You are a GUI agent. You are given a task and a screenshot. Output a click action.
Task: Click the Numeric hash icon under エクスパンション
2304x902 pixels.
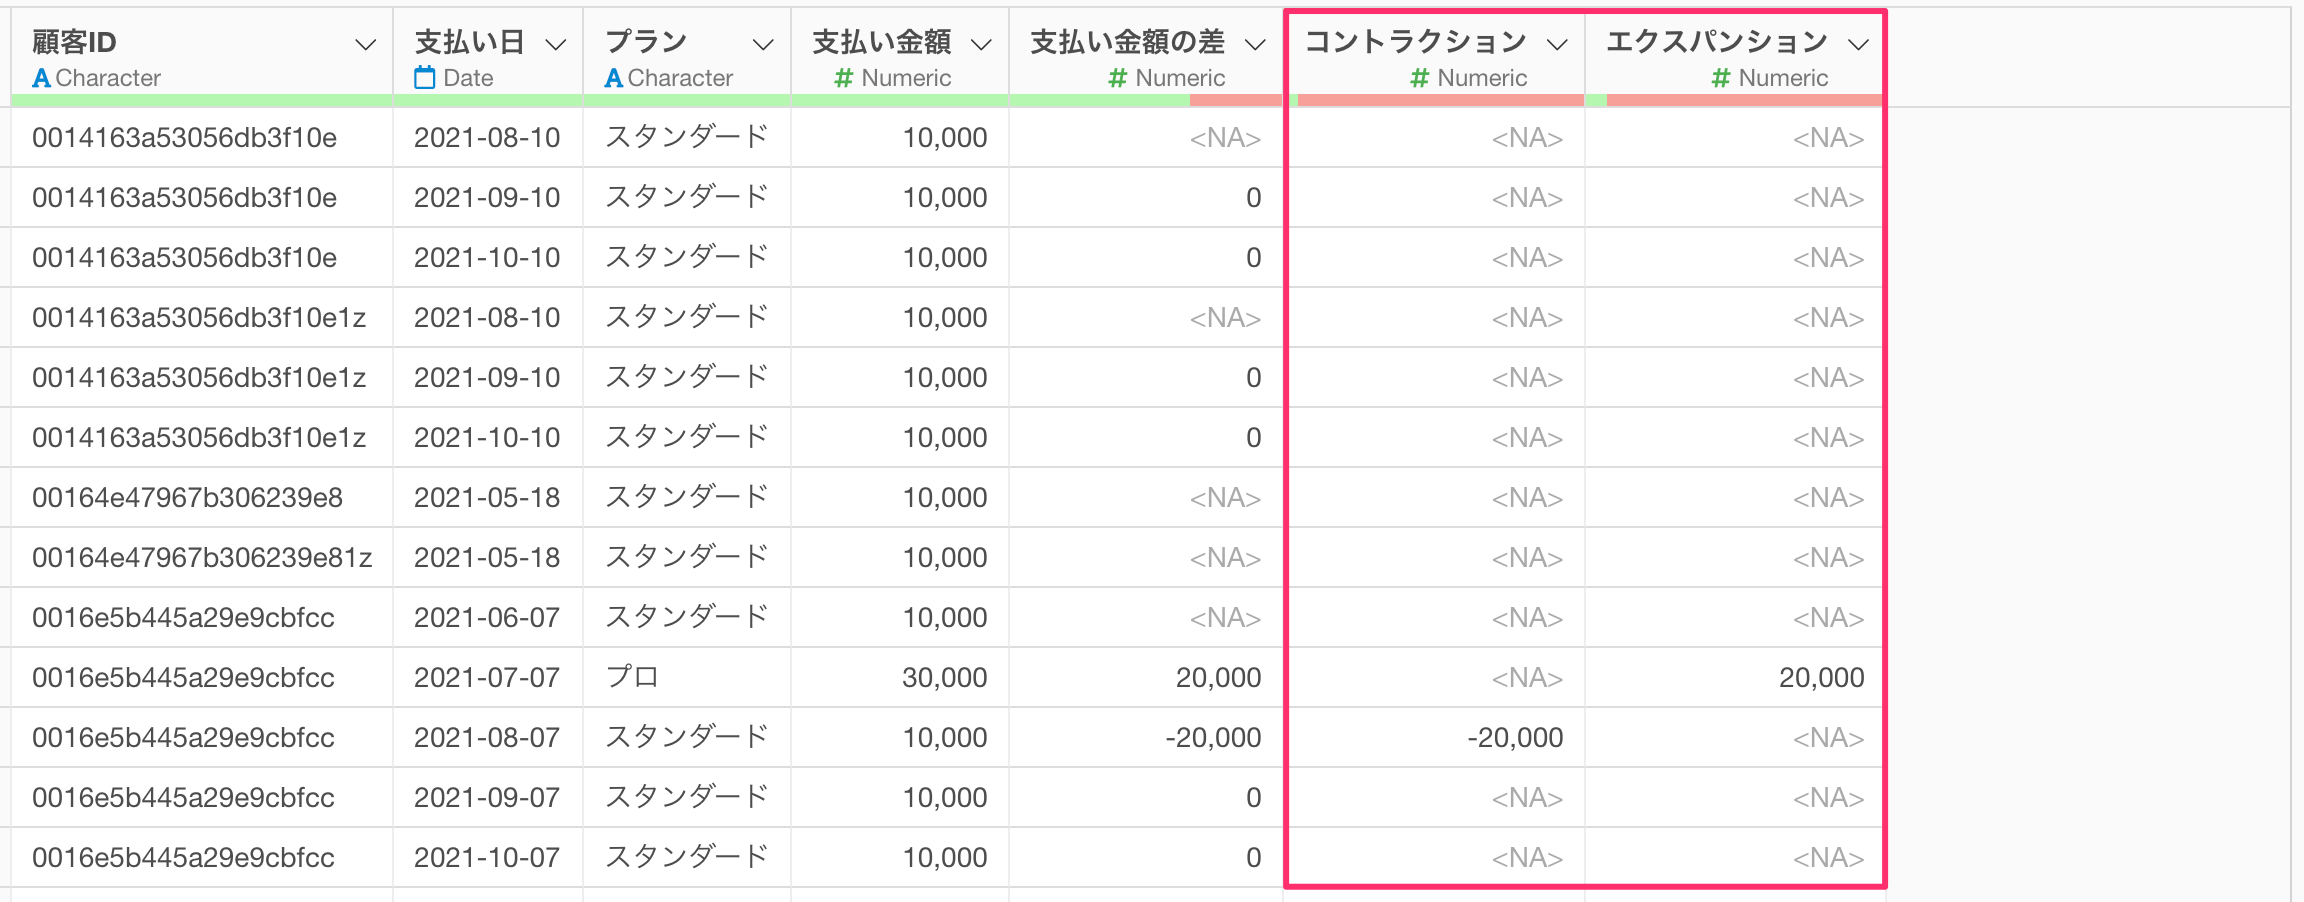[x=1721, y=78]
